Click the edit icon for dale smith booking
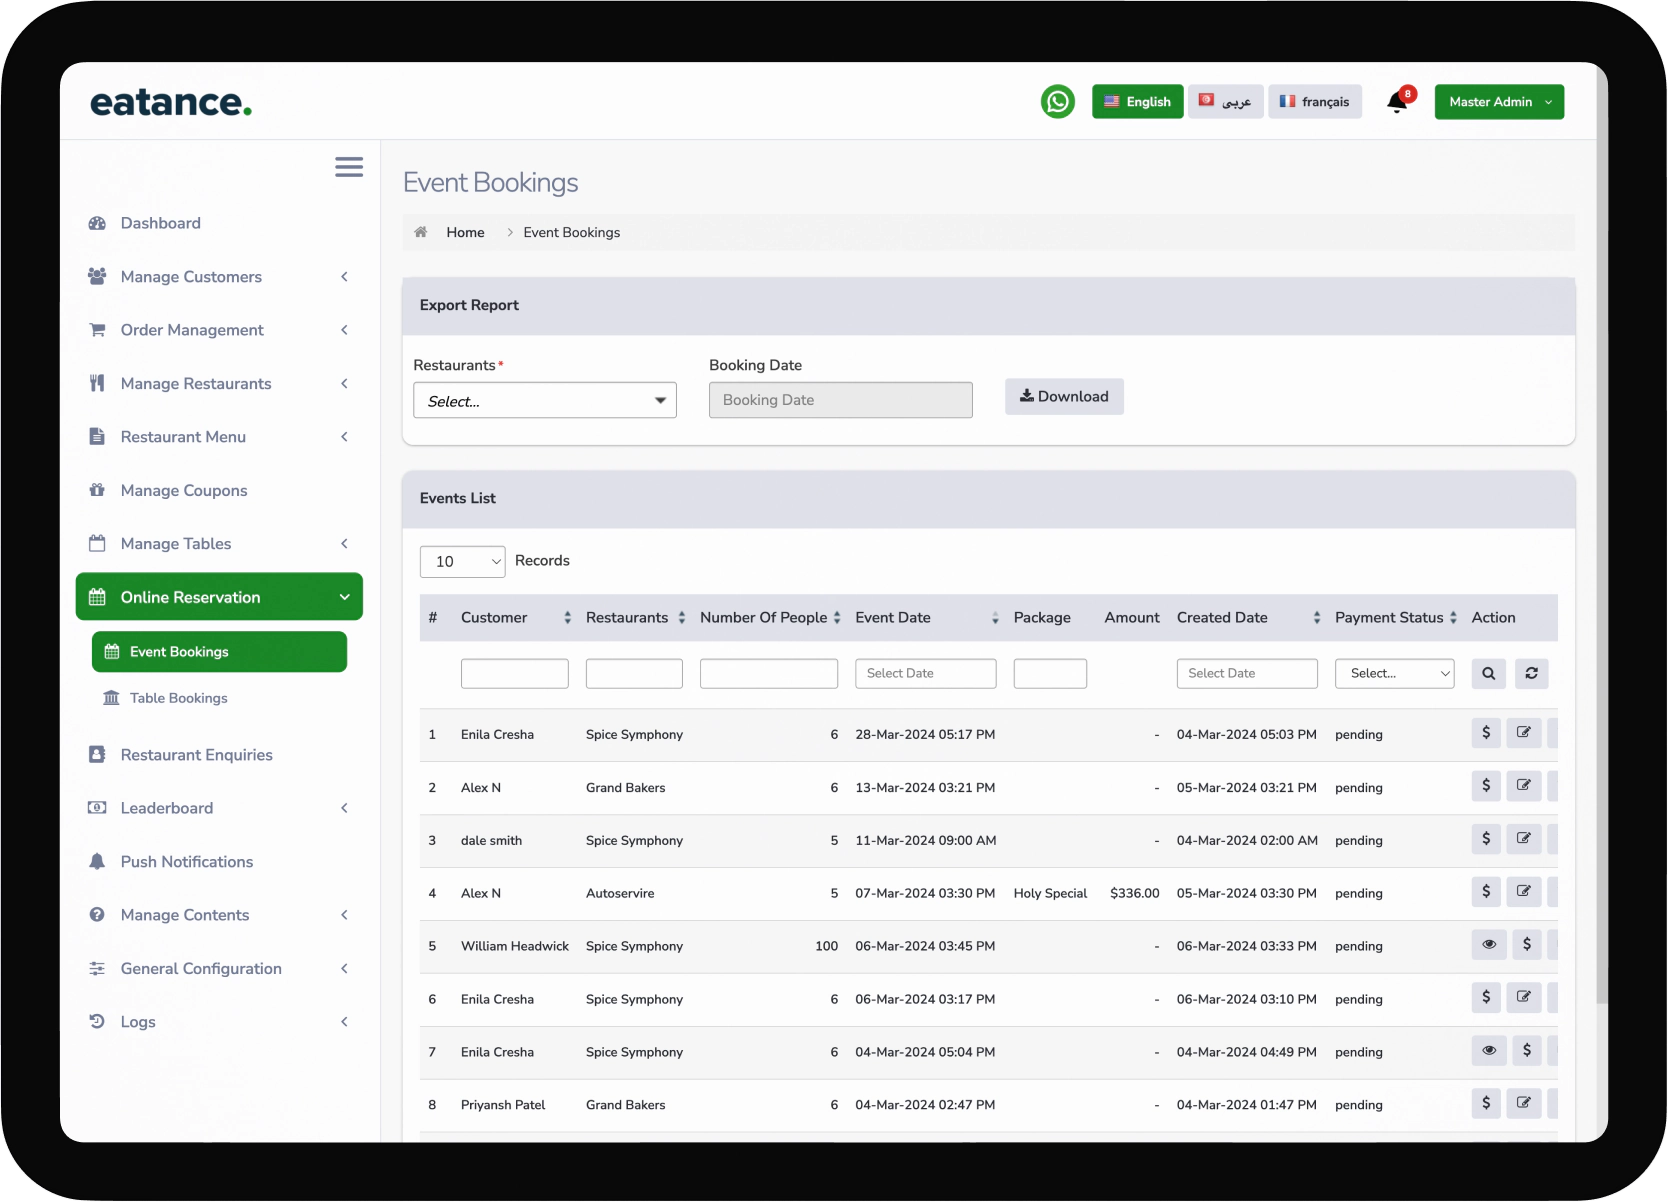1668x1202 pixels. [x=1523, y=839]
